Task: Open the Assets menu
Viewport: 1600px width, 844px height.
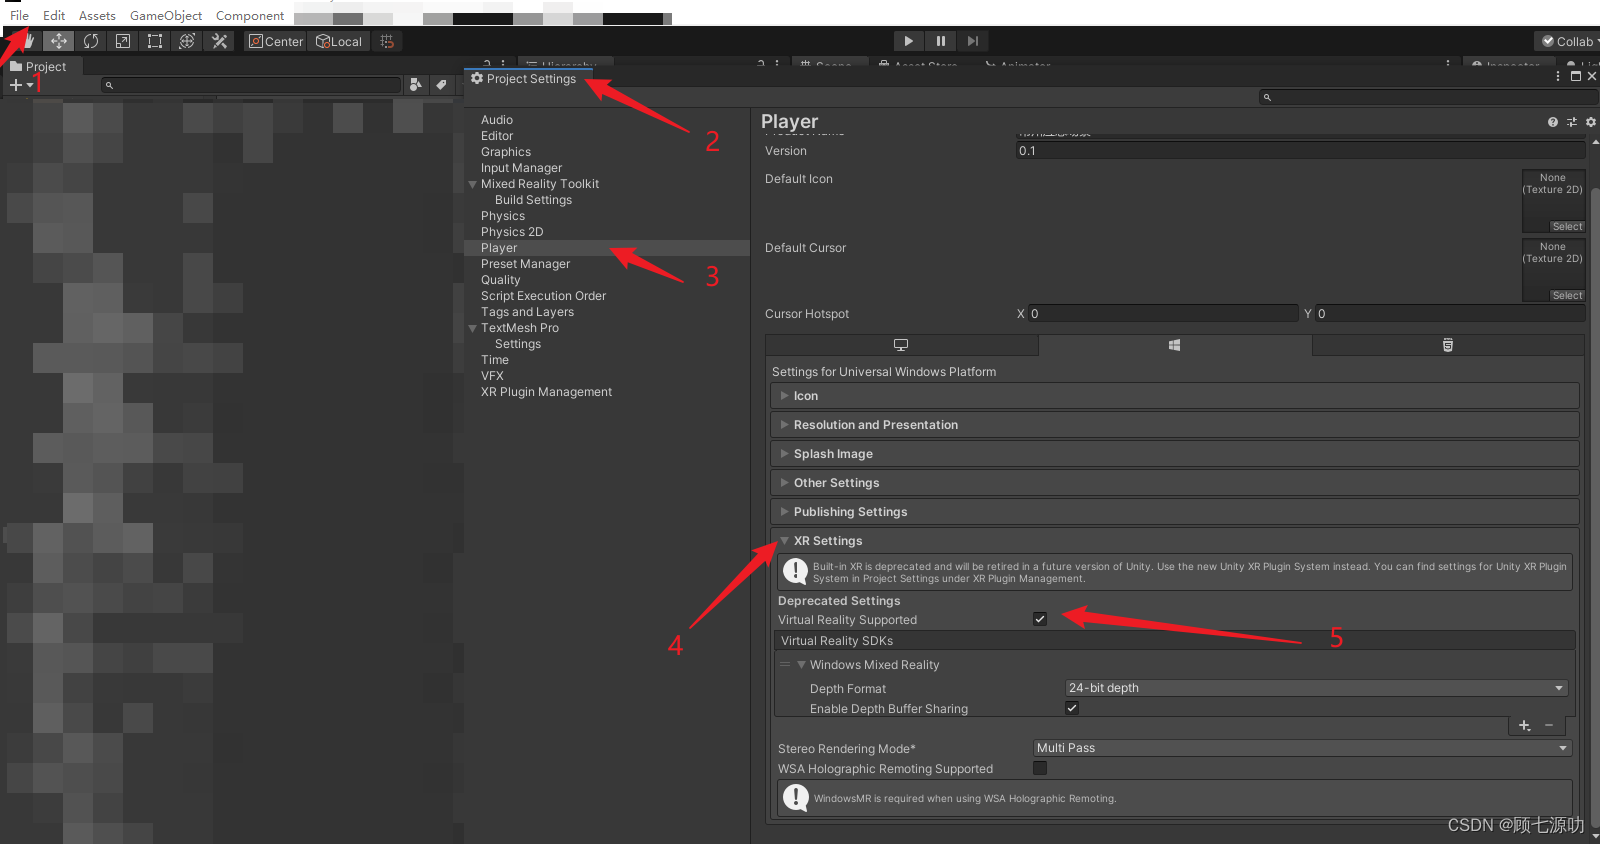Action: click(x=97, y=16)
